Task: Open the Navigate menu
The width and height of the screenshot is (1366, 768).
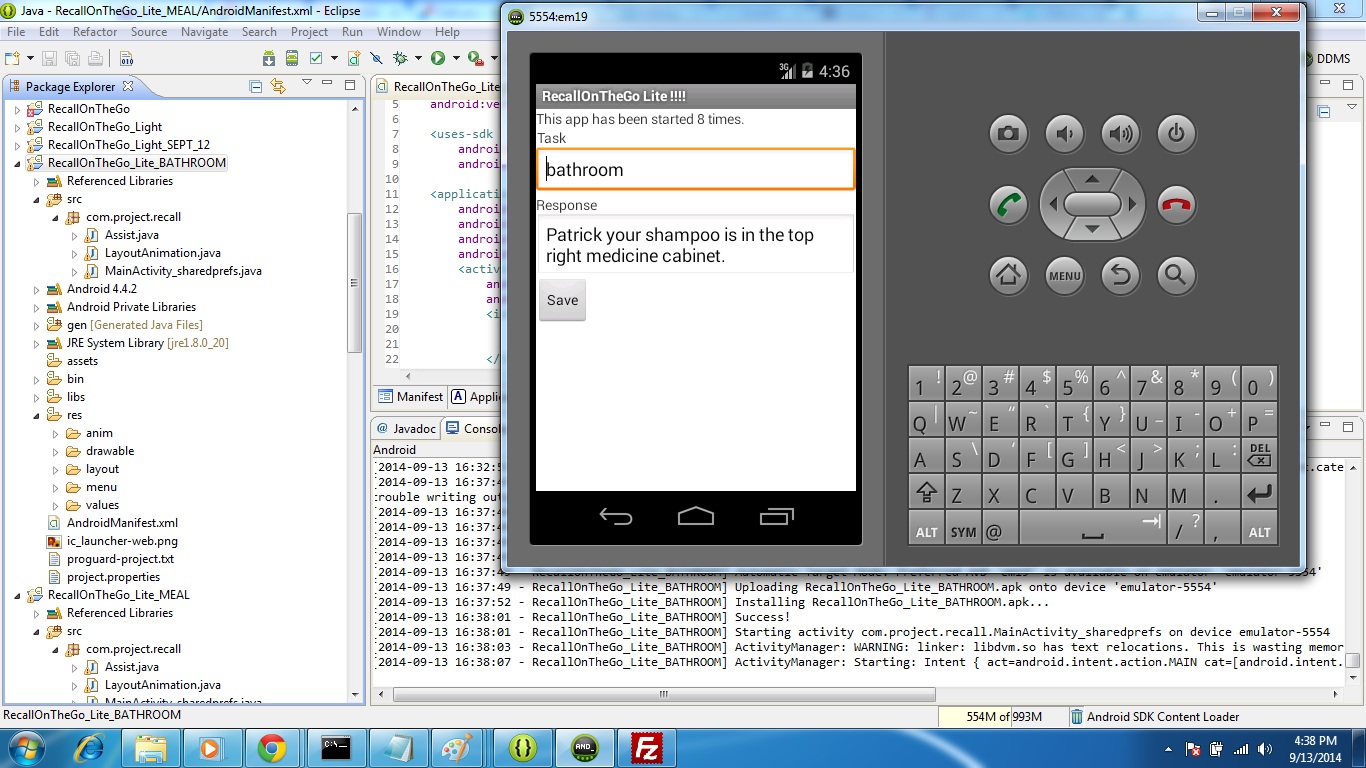Action: [x=204, y=32]
